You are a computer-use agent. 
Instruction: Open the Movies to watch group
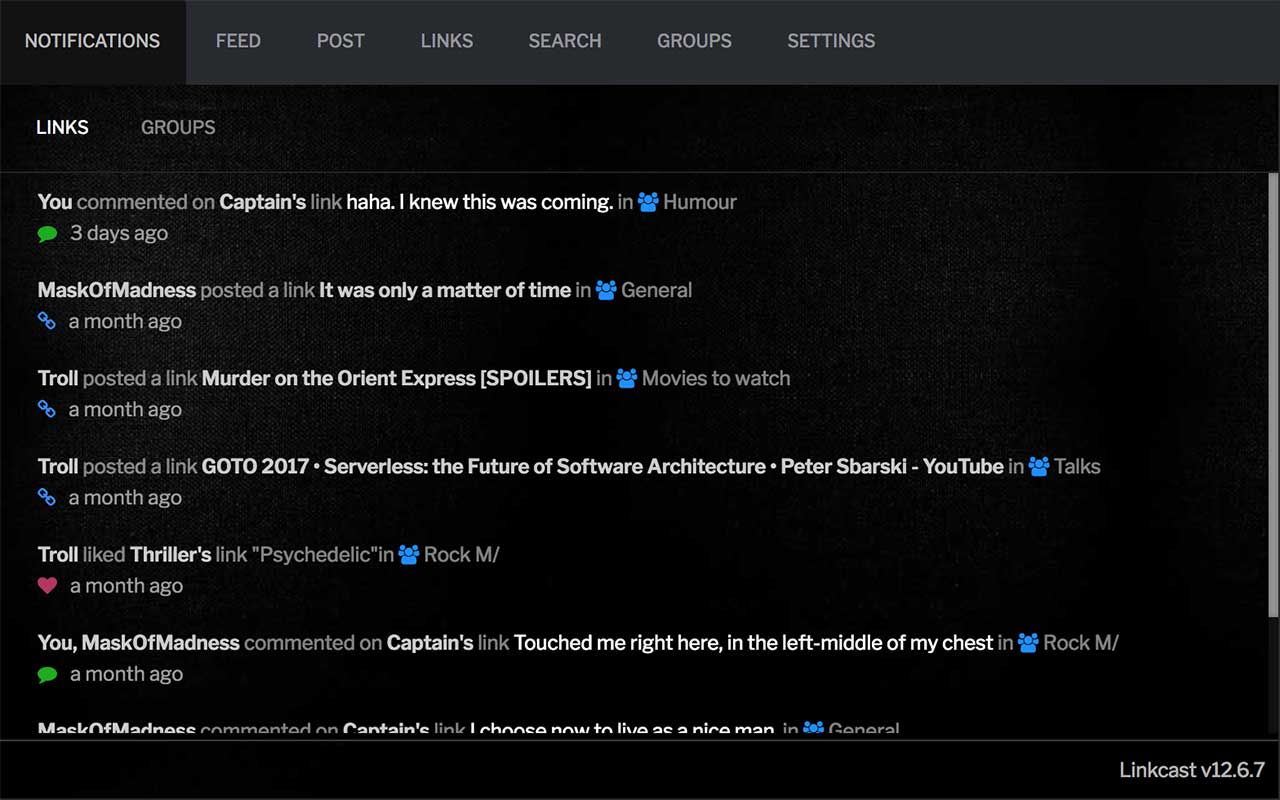(716, 378)
